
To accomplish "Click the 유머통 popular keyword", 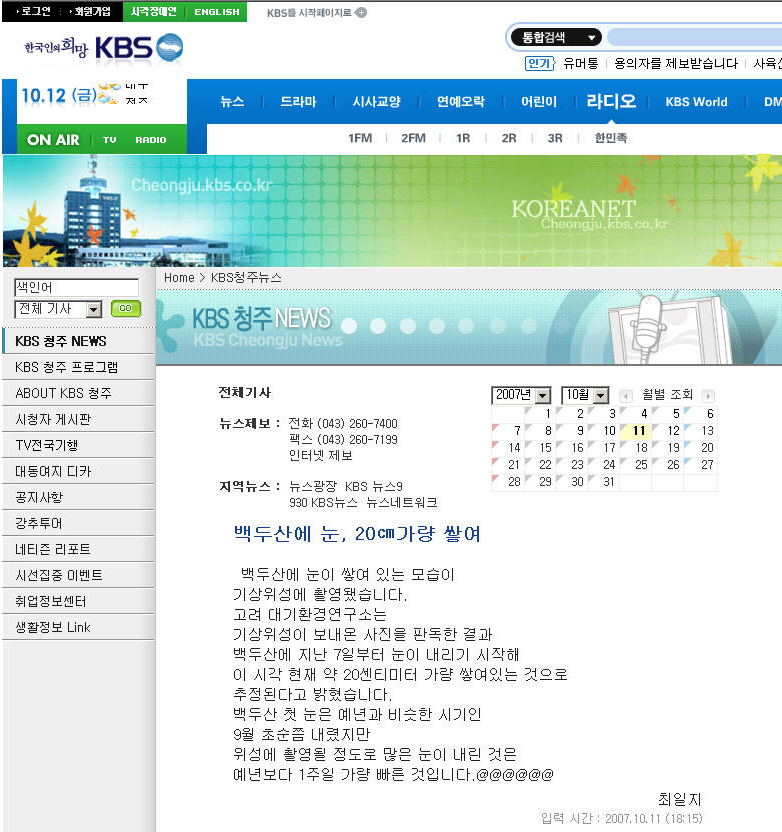I will 580,64.
